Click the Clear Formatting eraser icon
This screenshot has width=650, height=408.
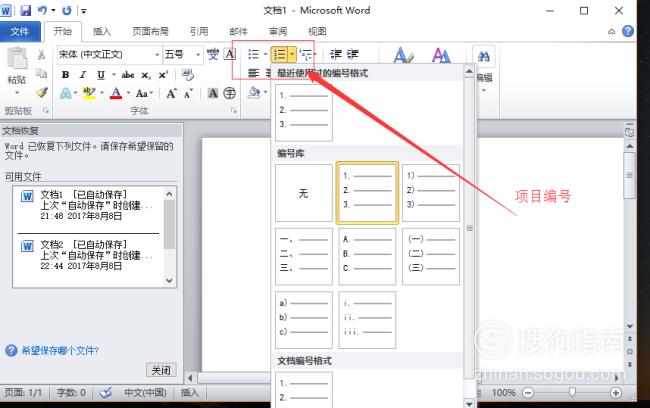click(187, 75)
